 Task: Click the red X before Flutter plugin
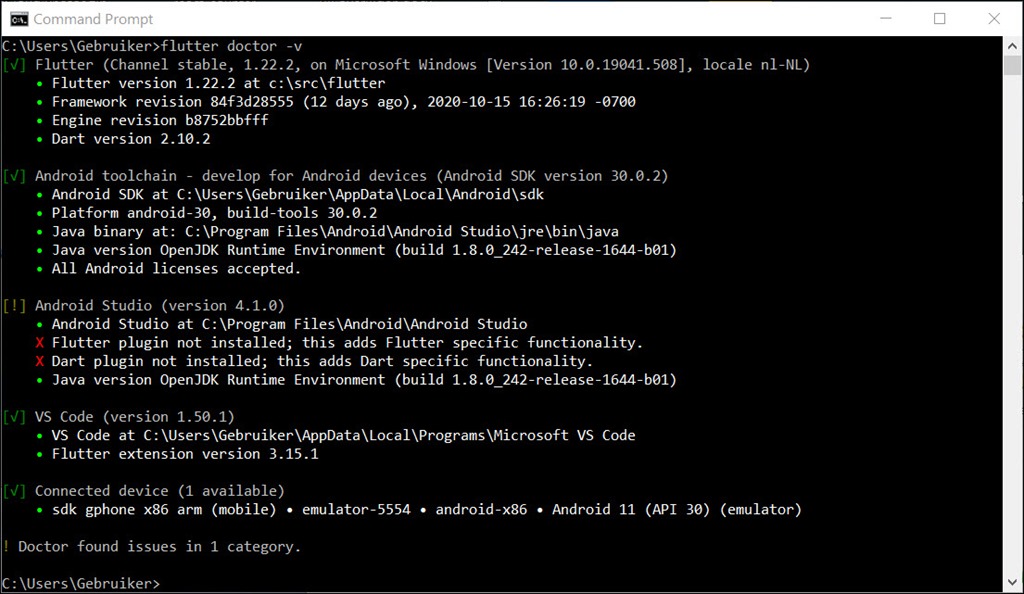(x=40, y=343)
